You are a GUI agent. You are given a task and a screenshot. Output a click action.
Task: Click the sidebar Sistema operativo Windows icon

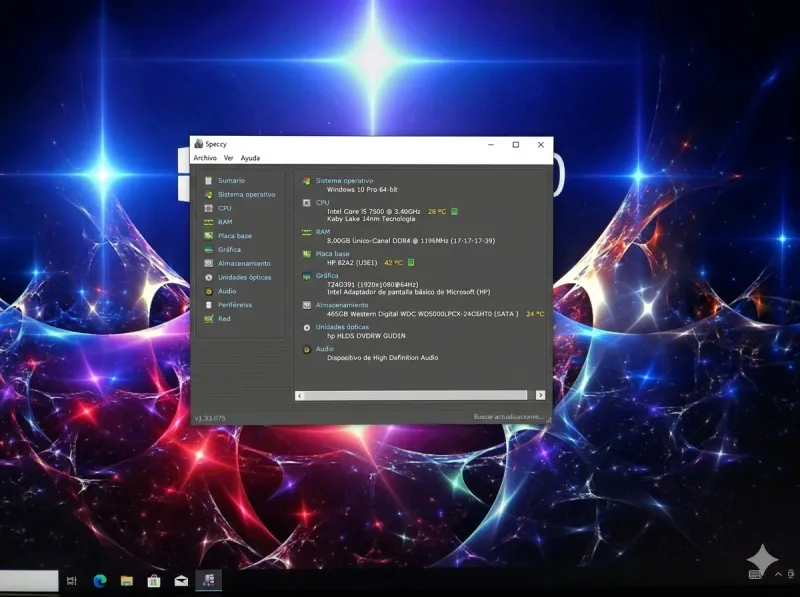[x=208, y=194]
